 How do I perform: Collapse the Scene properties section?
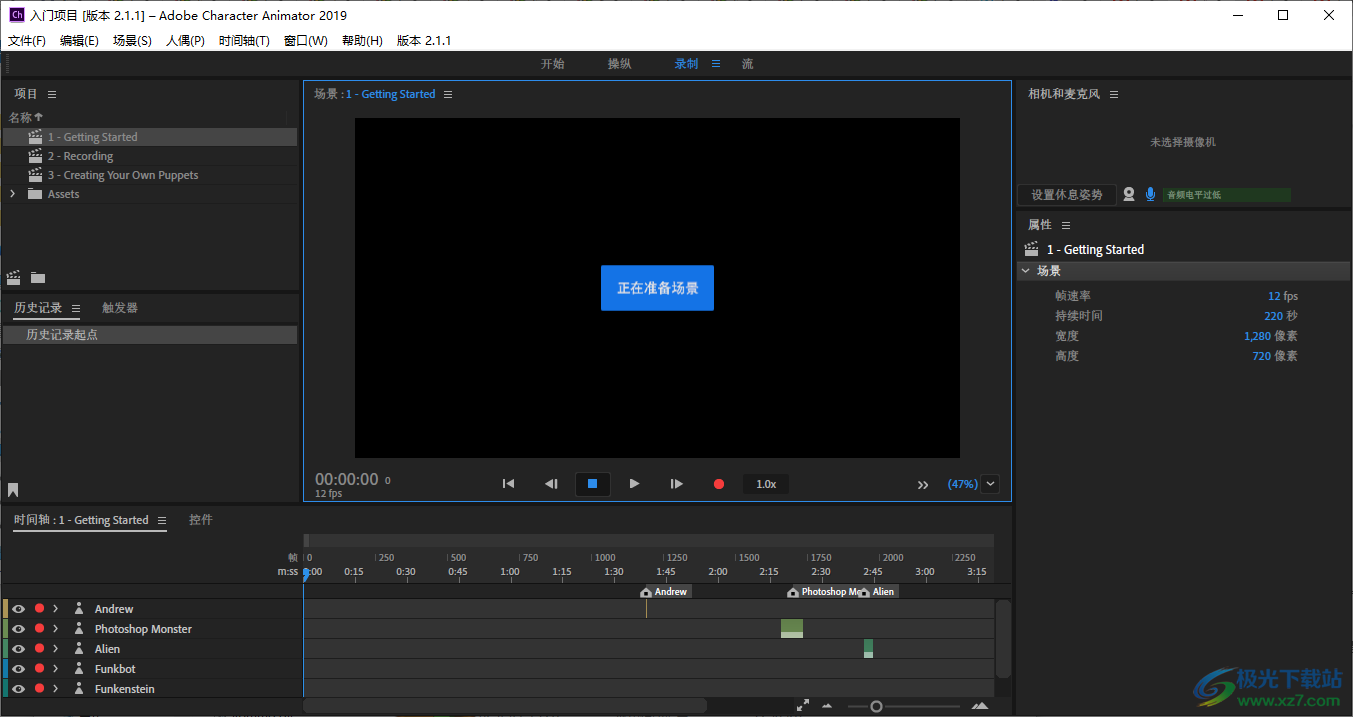[1026, 271]
